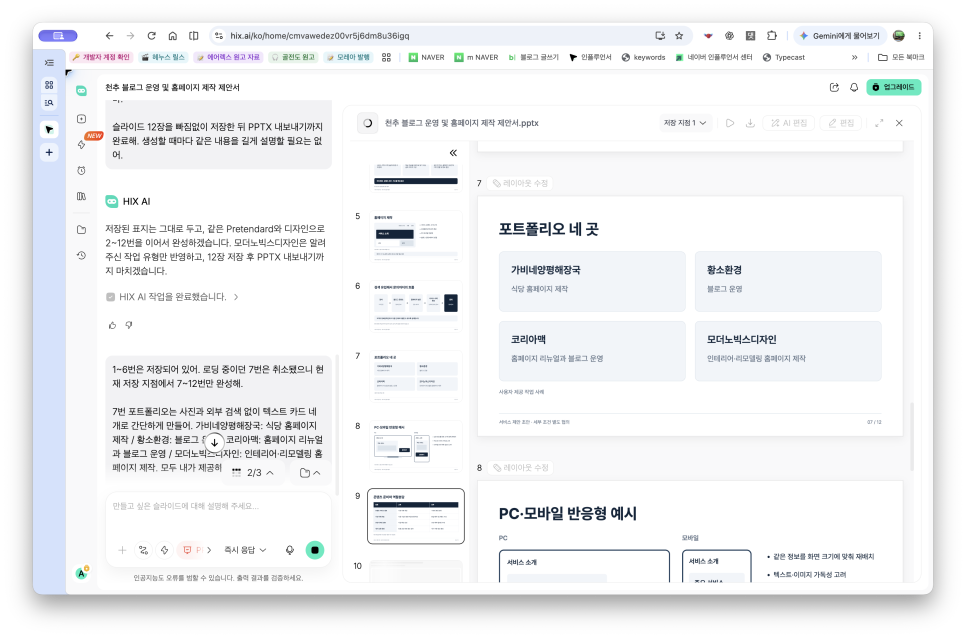The image size is (966, 638).
Task: Open the history clock sidebar icon
Action: click(81, 255)
